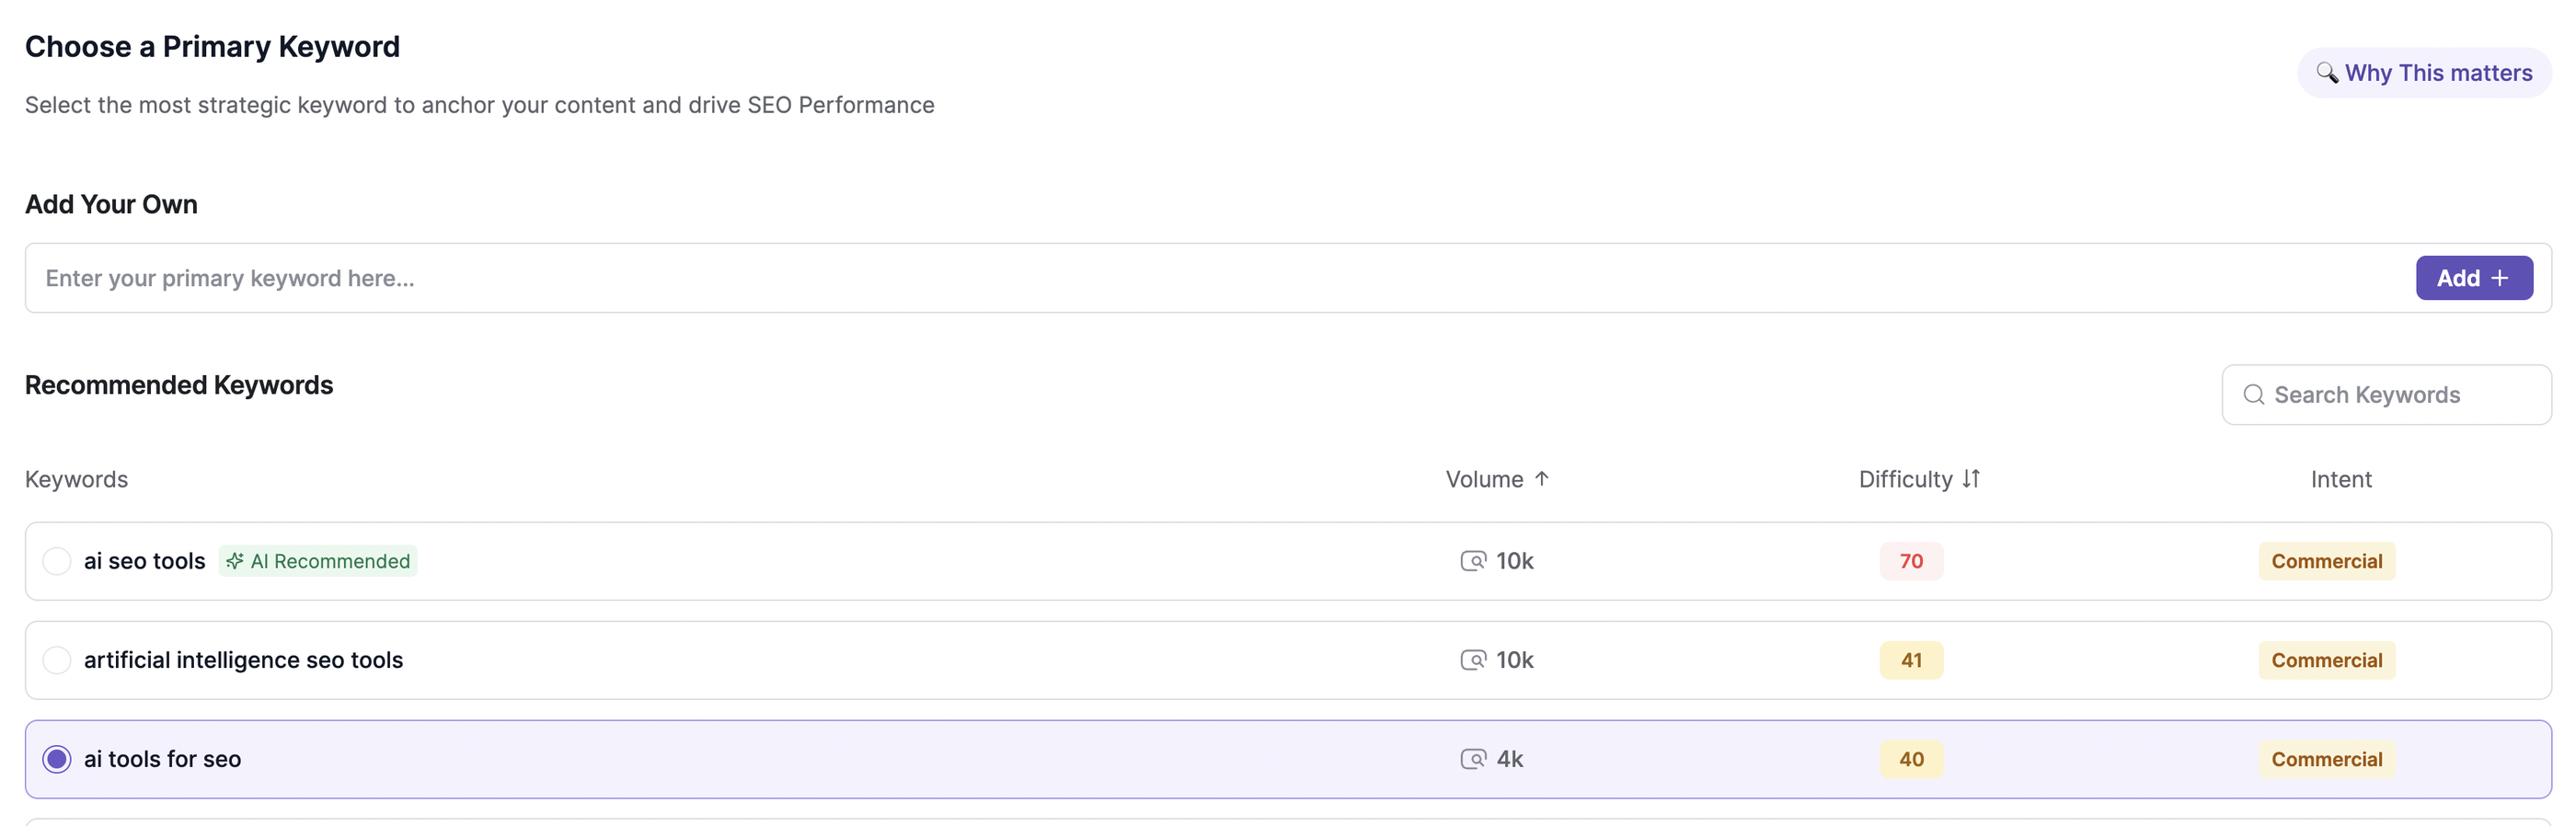Select the ai seo tools radio button
Viewport: 2576px width, 826px height.
coord(57,561)
